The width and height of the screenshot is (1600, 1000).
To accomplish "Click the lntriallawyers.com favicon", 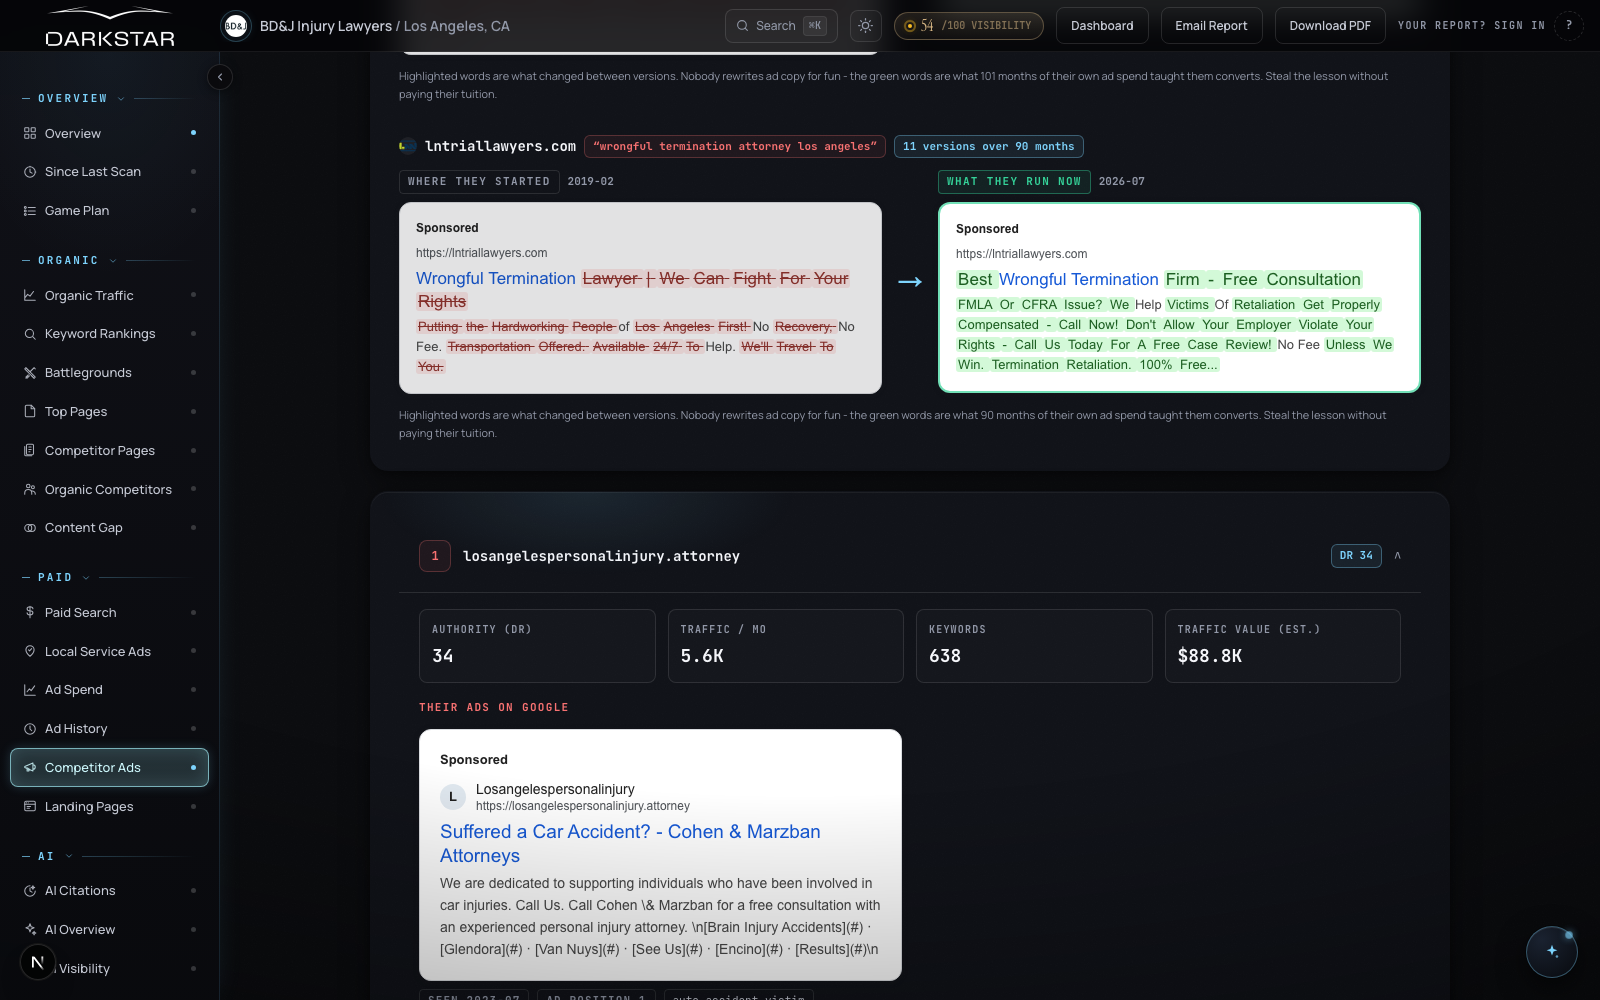I will (408, 146).
